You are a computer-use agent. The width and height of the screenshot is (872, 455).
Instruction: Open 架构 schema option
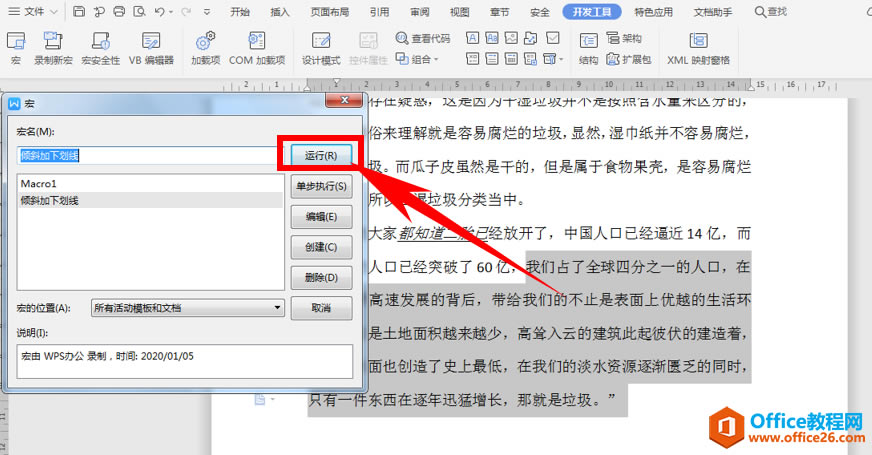[x=624, y=38]
